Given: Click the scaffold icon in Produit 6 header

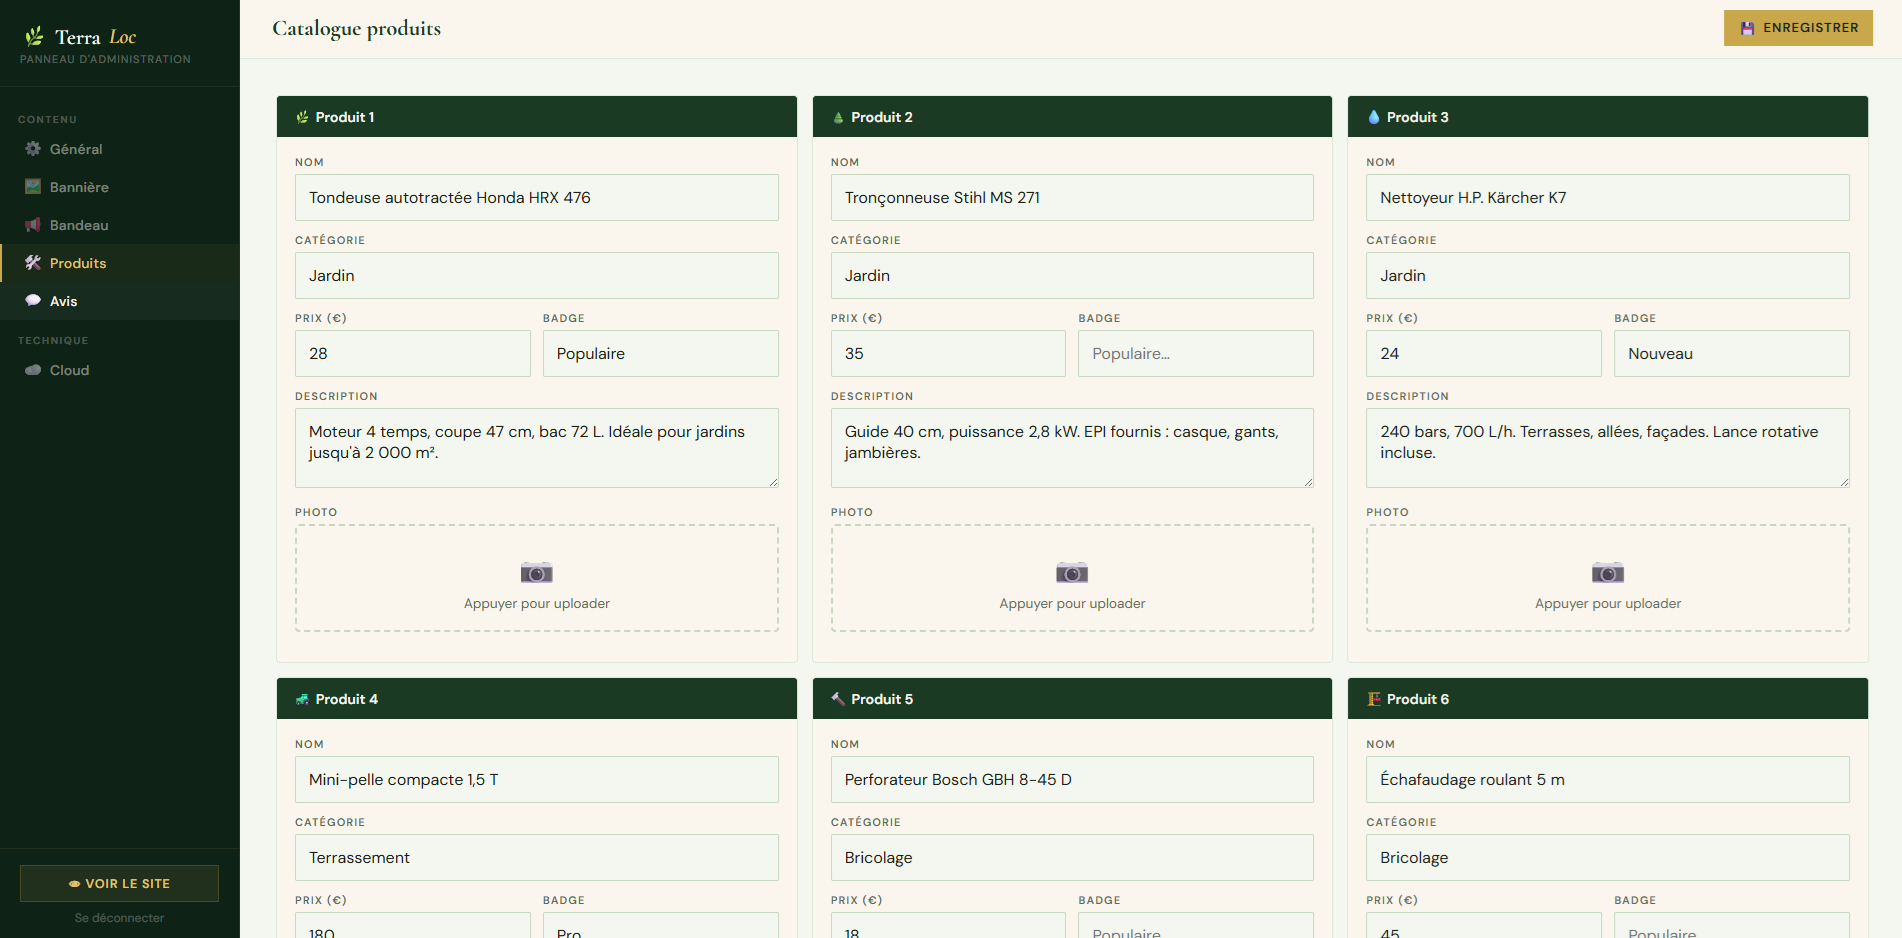Looking at the screenshot, I should tap(1374, 699).
